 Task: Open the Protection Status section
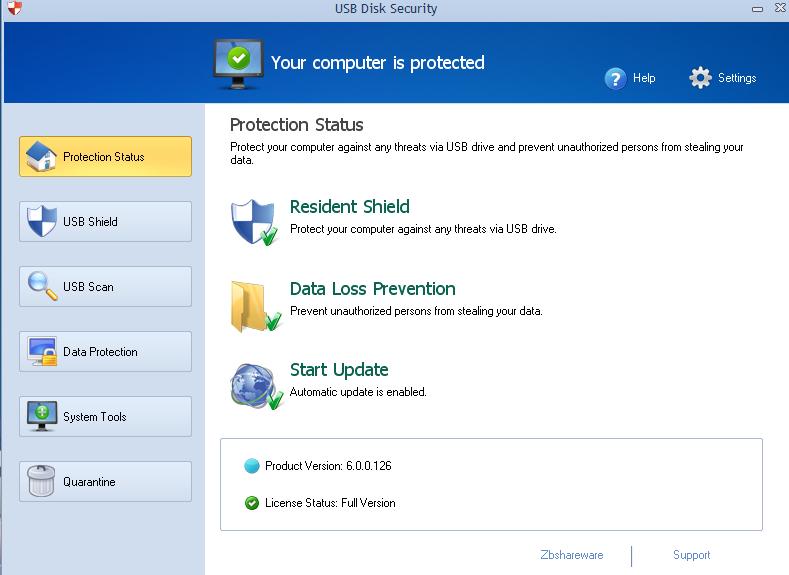click(x=105, y=156)
